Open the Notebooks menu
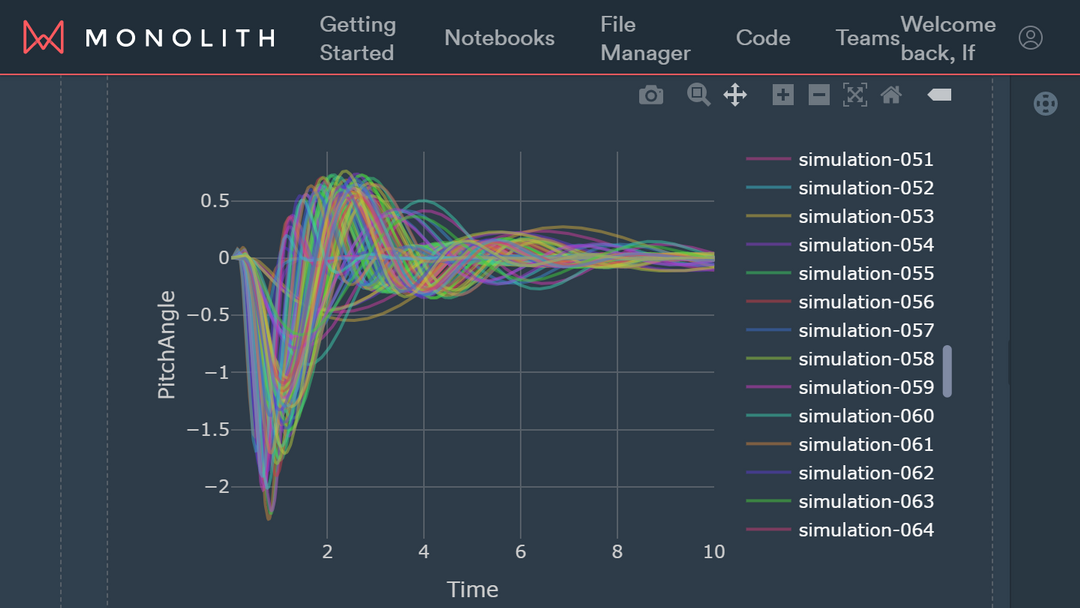 point(499,38)
